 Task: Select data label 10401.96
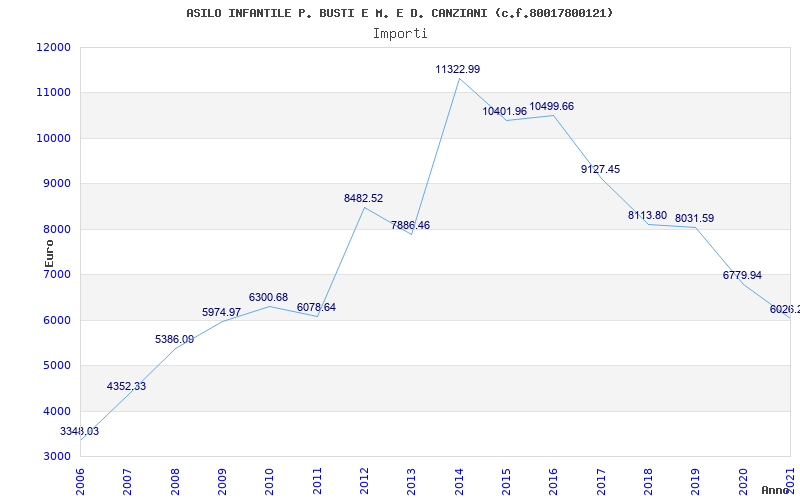pos(505,111)
